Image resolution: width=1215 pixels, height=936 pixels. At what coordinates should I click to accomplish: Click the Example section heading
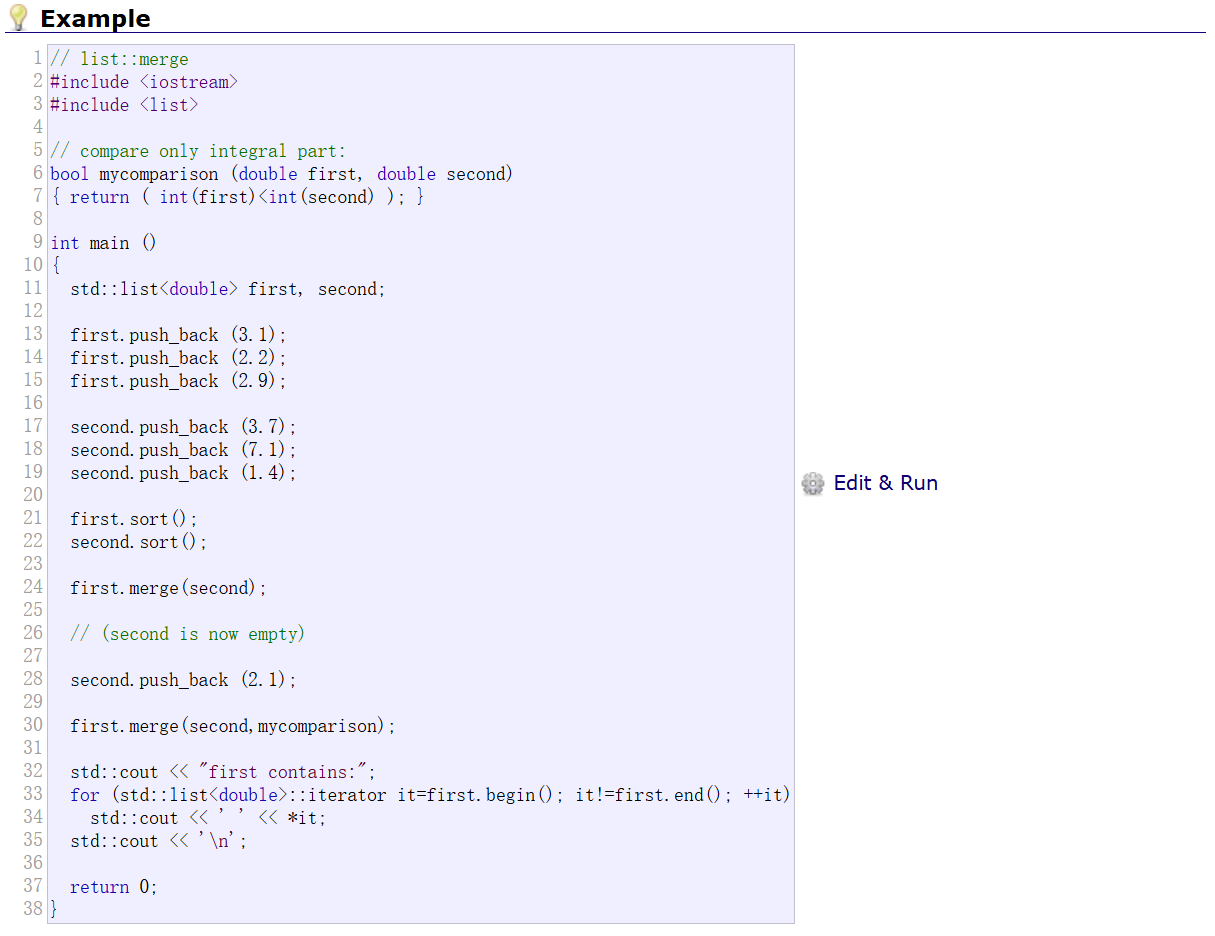pyautogui.click(x=95, y=18)
